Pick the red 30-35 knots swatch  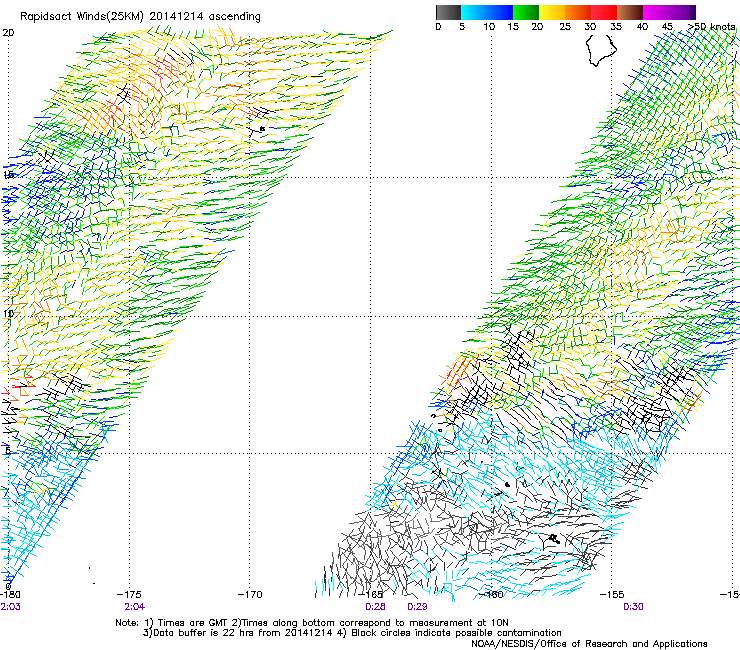point(604,12)
